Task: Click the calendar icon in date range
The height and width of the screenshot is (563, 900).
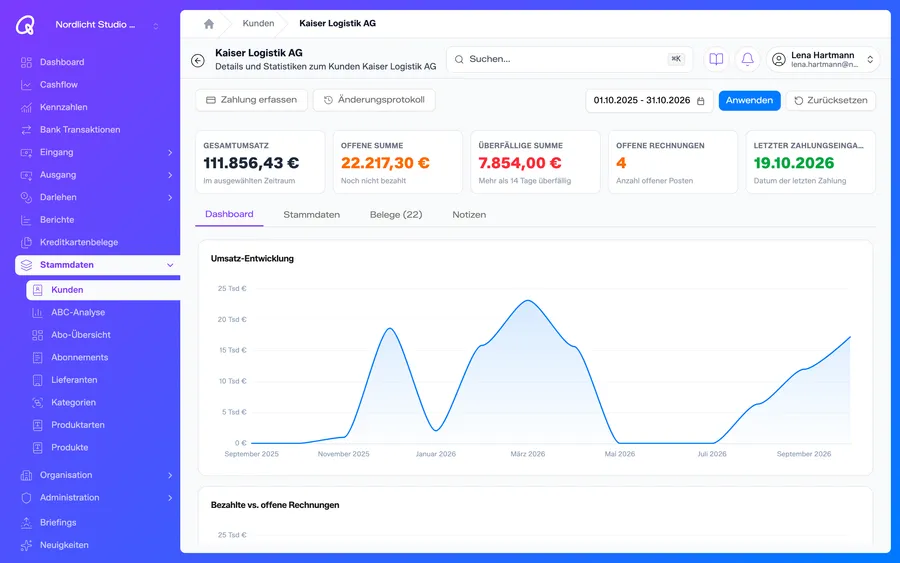Action: (700, 101)
